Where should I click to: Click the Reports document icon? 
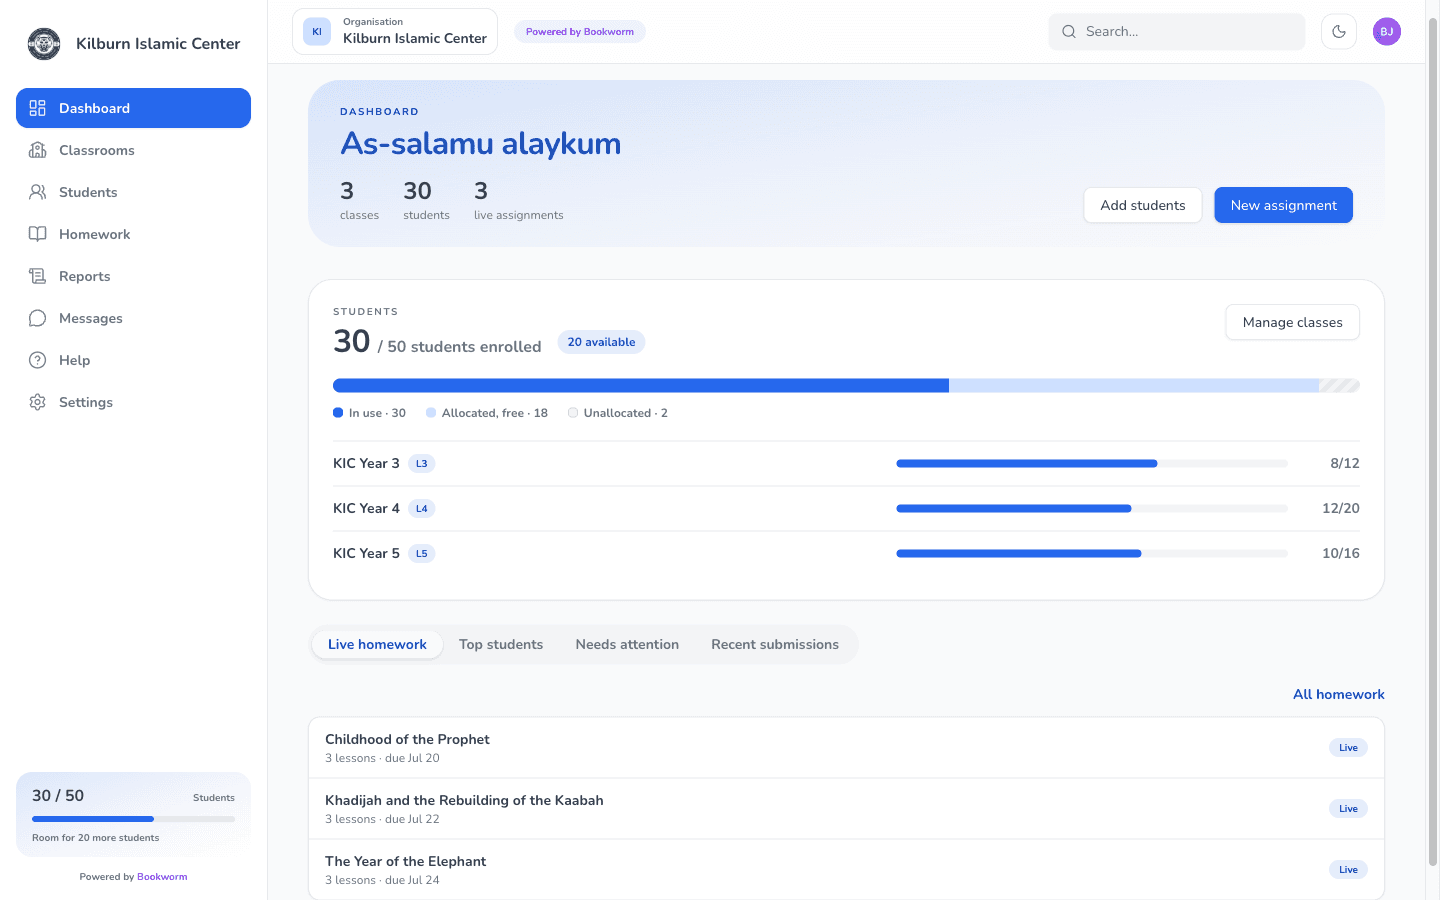pos(38,276)
